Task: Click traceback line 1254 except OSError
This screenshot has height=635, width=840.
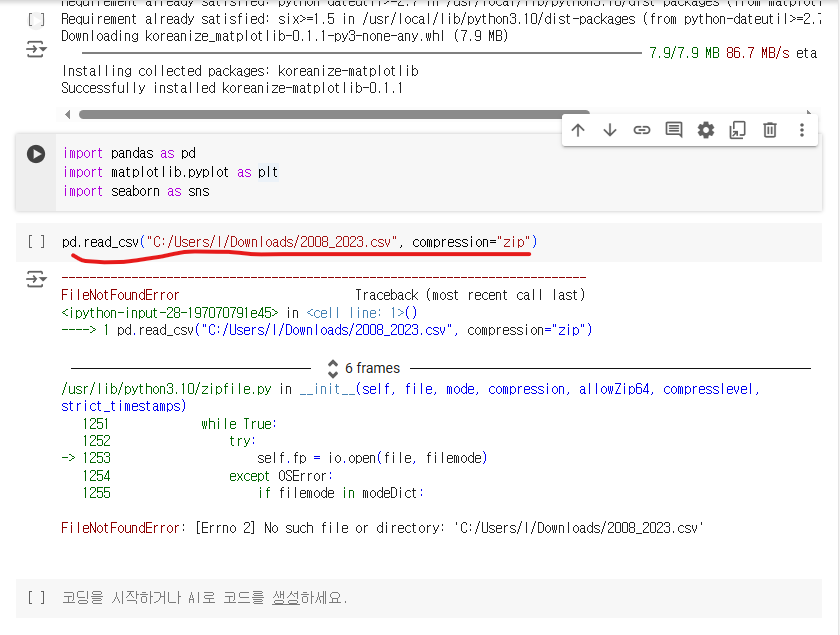Action: pyautogui.click(x=207, y=476)
